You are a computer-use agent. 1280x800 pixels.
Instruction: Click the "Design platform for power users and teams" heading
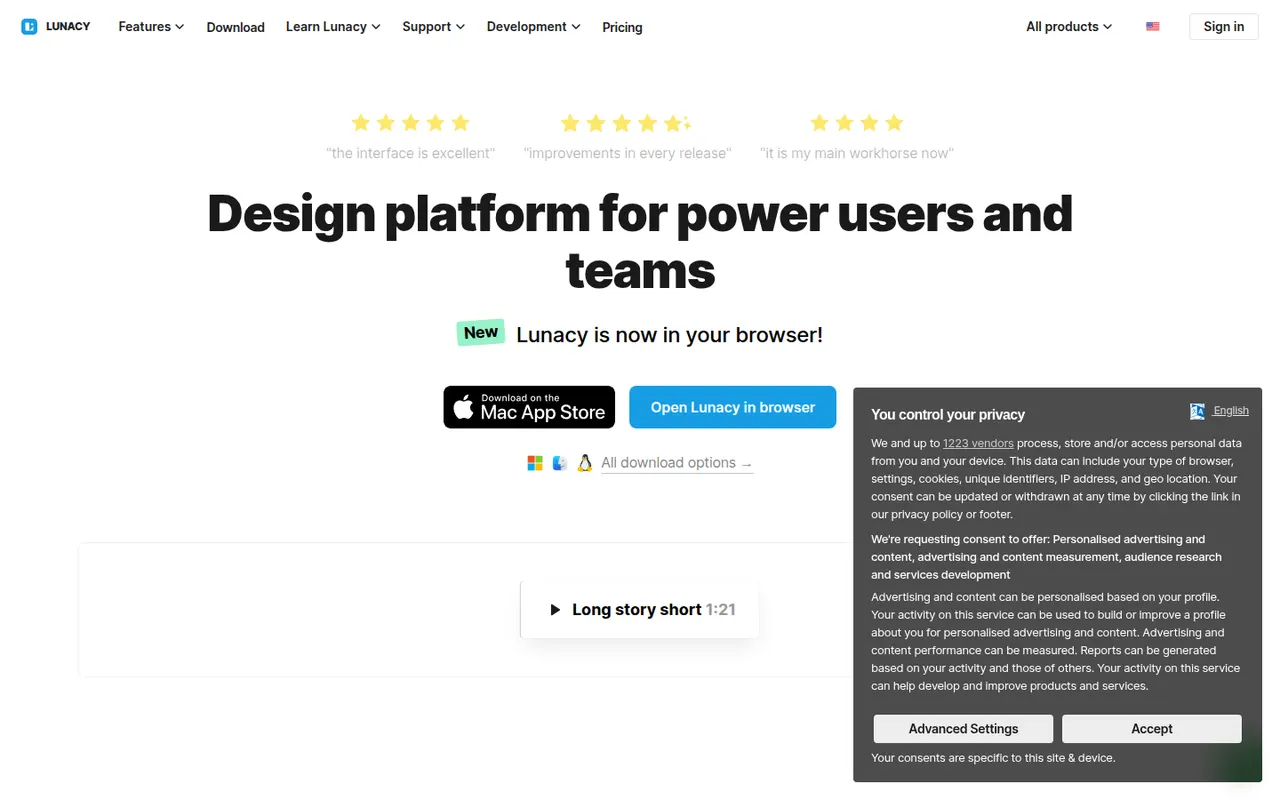[640, 241]
